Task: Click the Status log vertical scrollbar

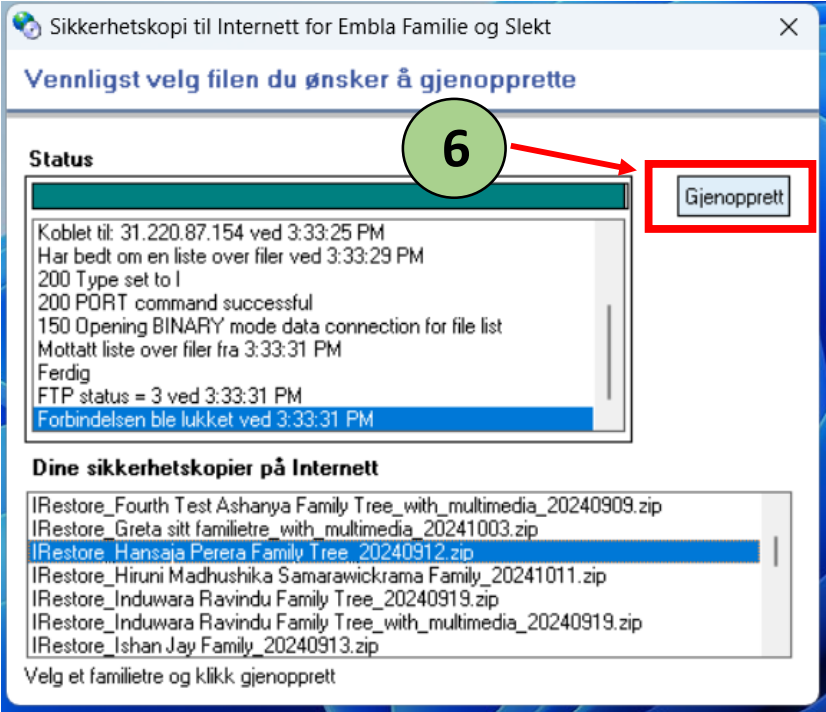Action: [609, 350]
